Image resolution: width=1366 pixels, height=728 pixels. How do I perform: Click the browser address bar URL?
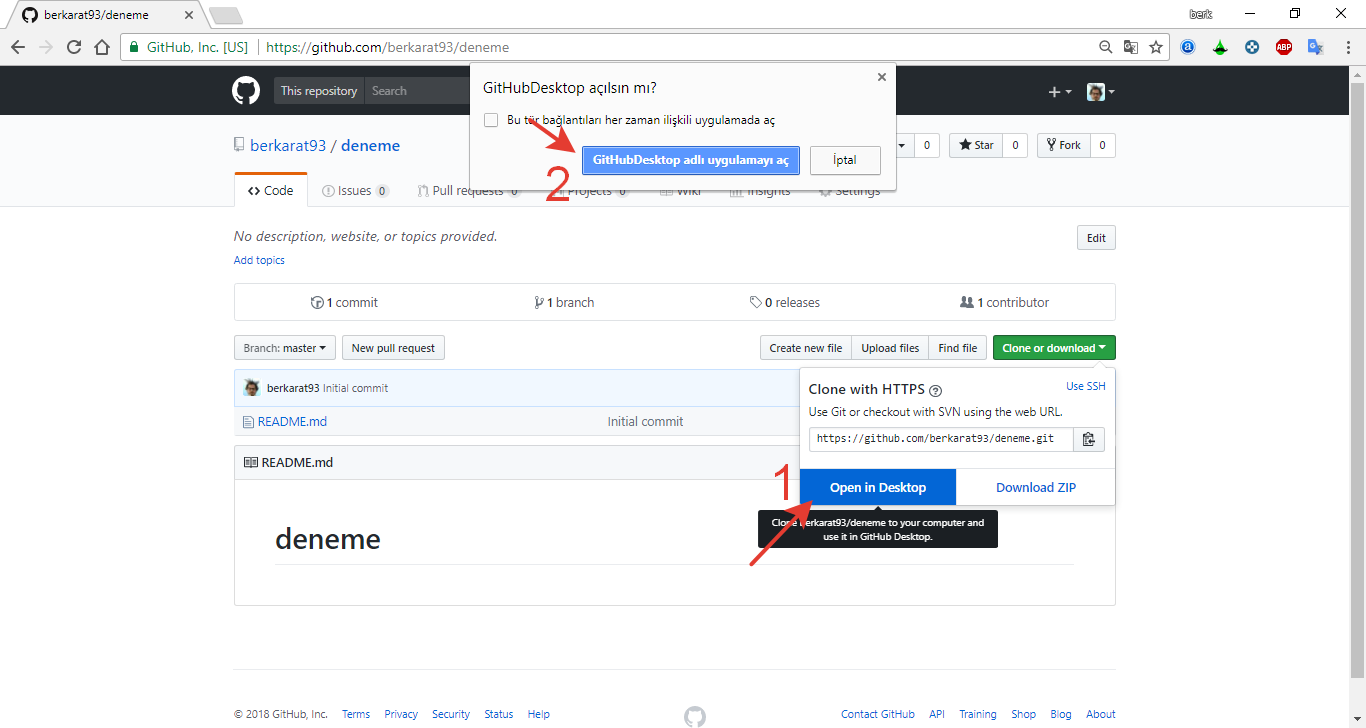(x=388, y=47)
